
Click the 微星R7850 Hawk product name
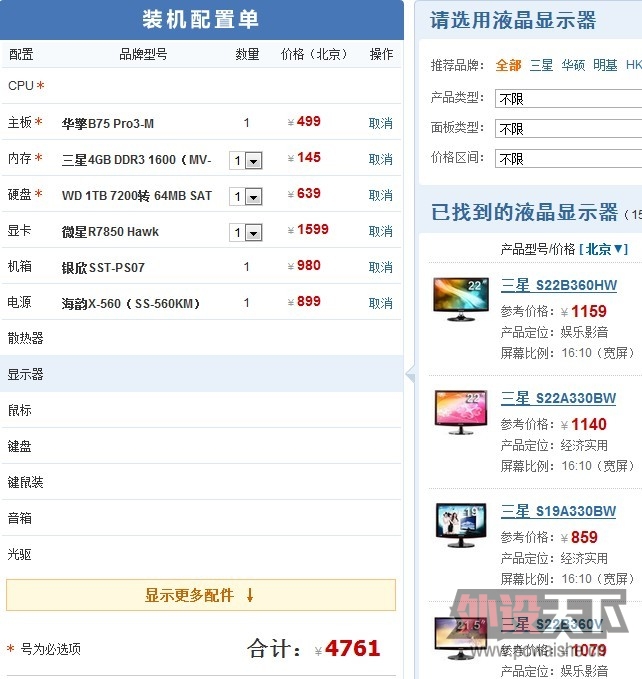pos(110,232)
